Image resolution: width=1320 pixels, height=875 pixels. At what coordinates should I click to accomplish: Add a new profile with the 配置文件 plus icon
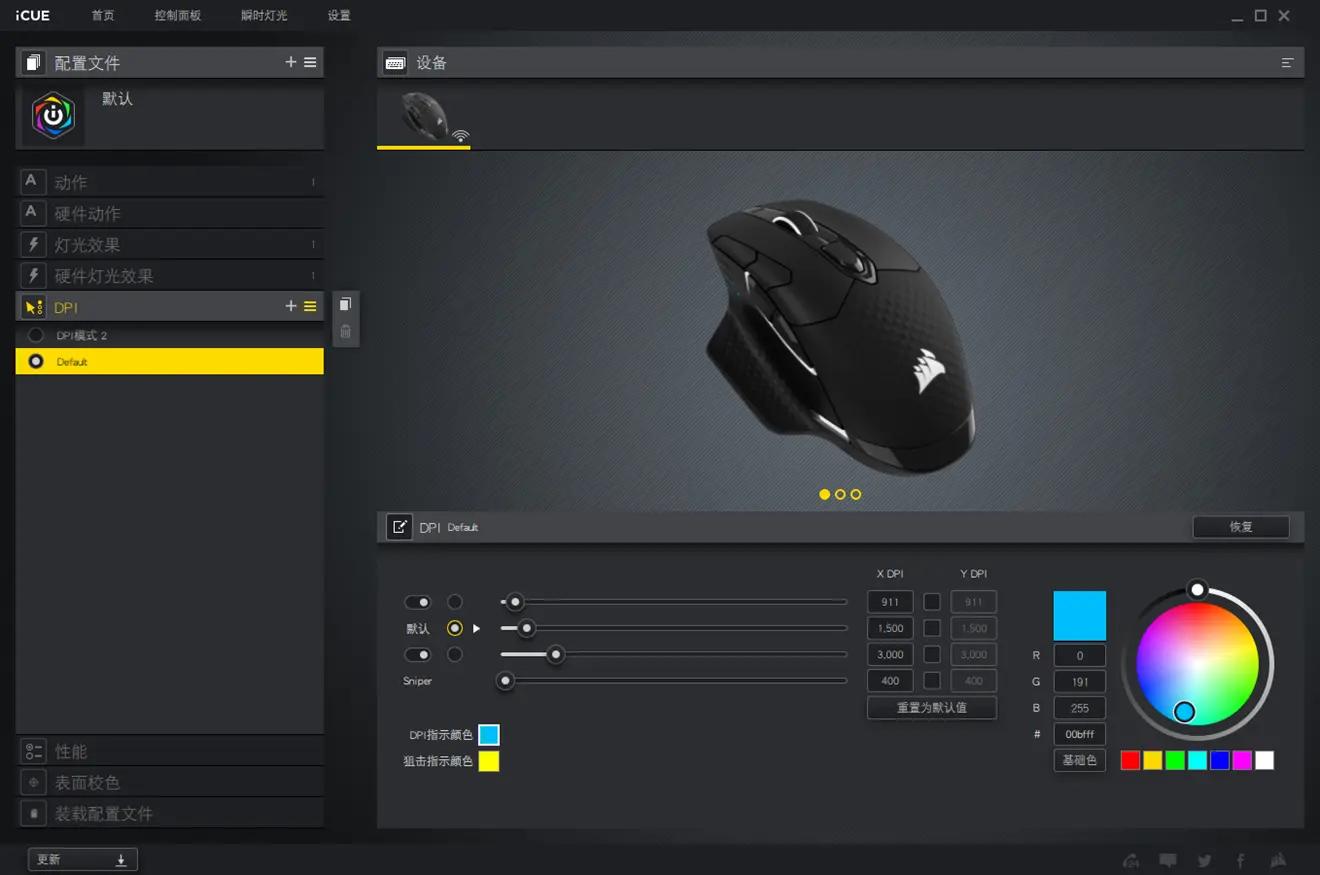coord(291,62)
